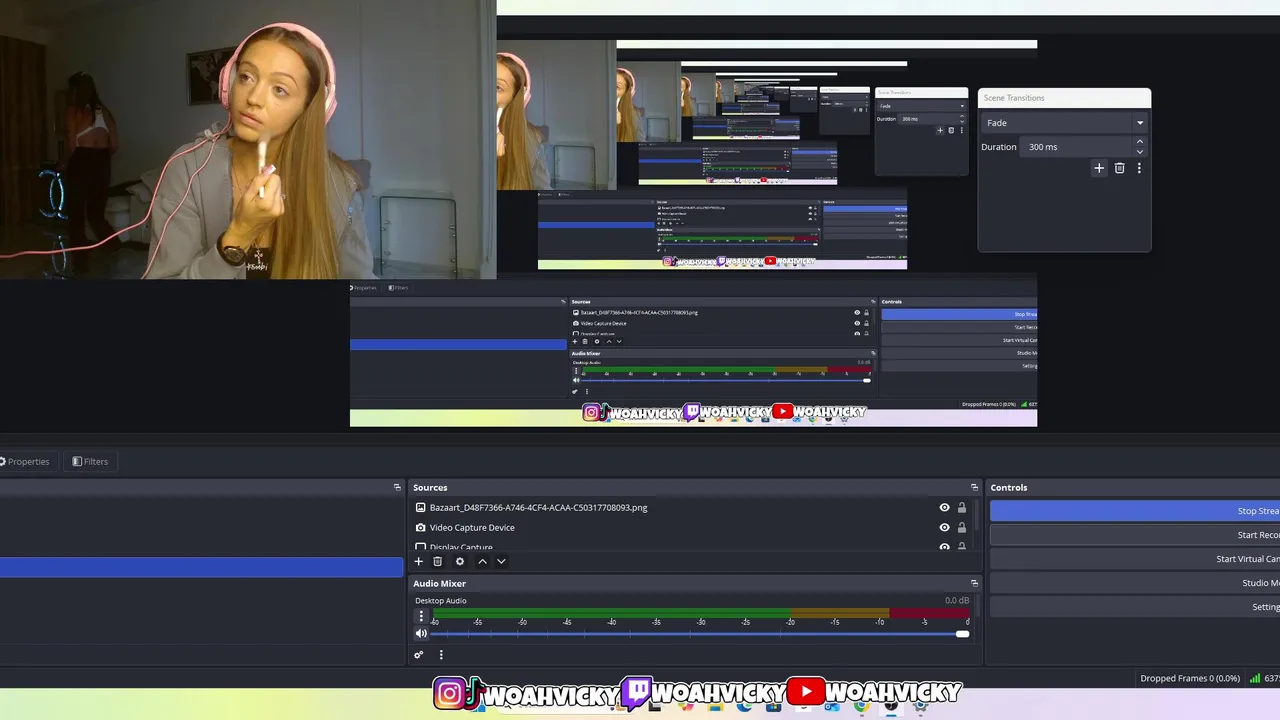Viewport: 1280px width, 720px height.
Task: Click the Controls dock title
Action: pyautogui.click(x=1009, y=487)
